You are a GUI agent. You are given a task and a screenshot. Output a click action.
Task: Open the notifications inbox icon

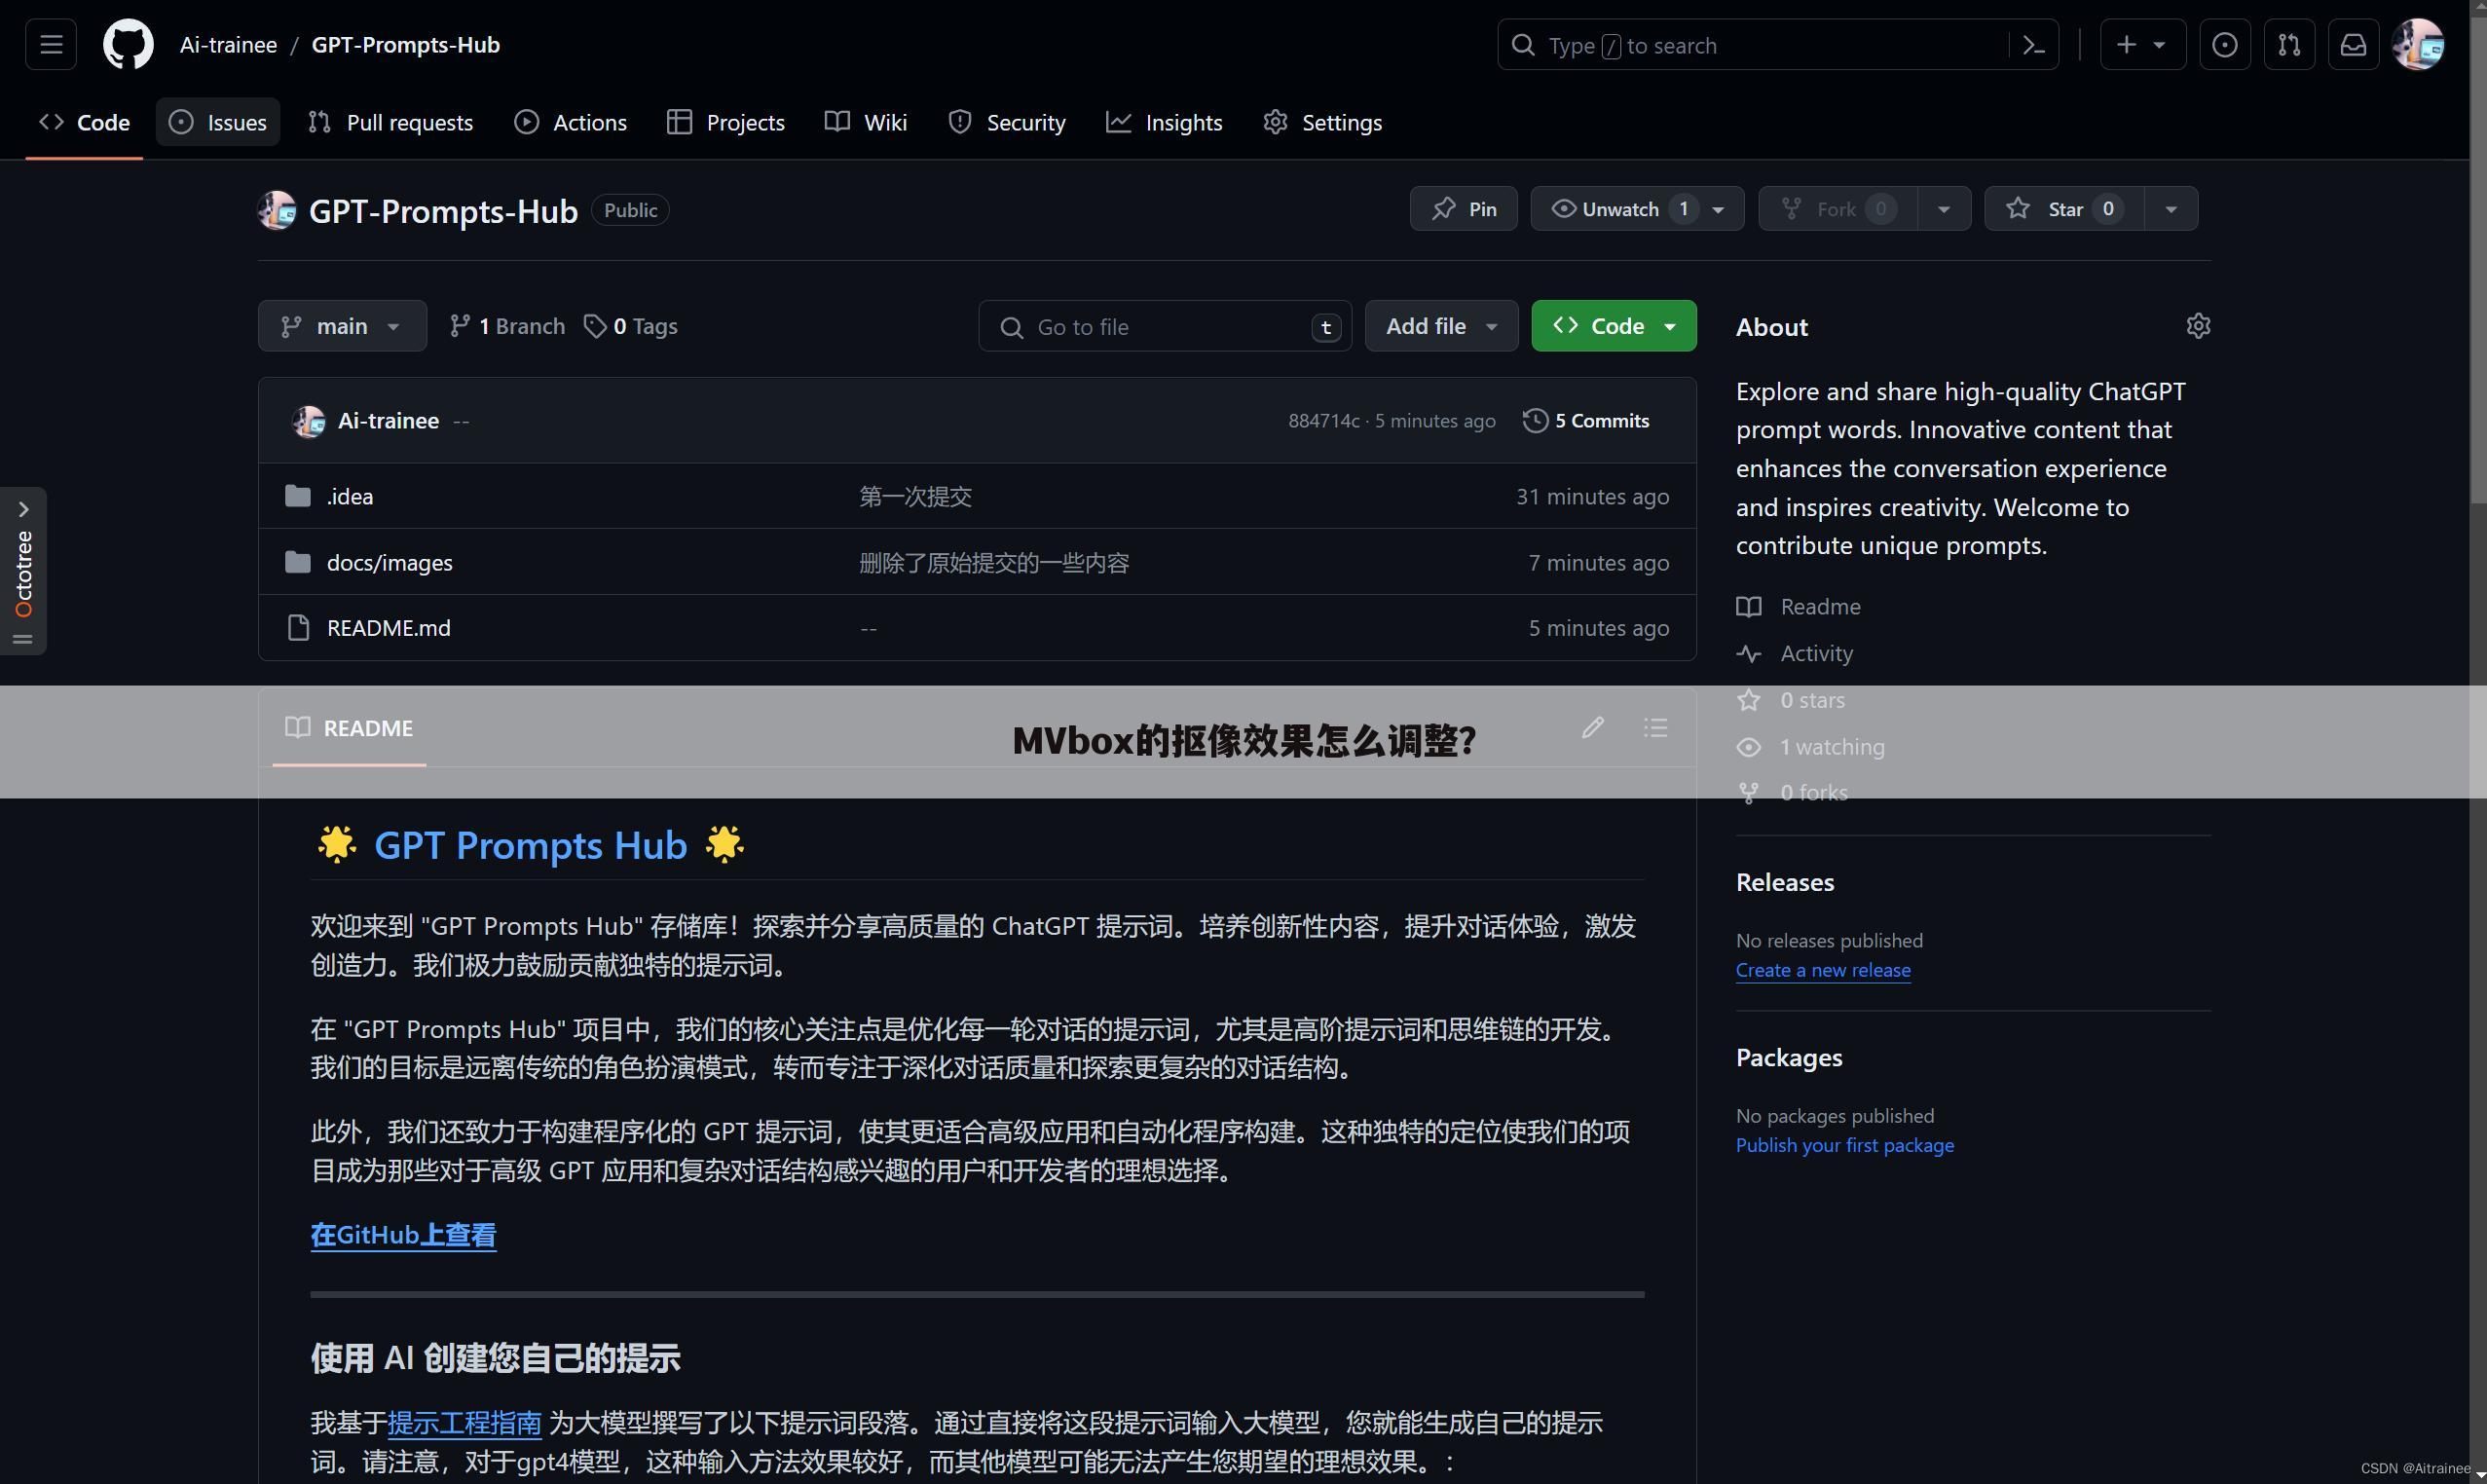tap(2353, 45)
